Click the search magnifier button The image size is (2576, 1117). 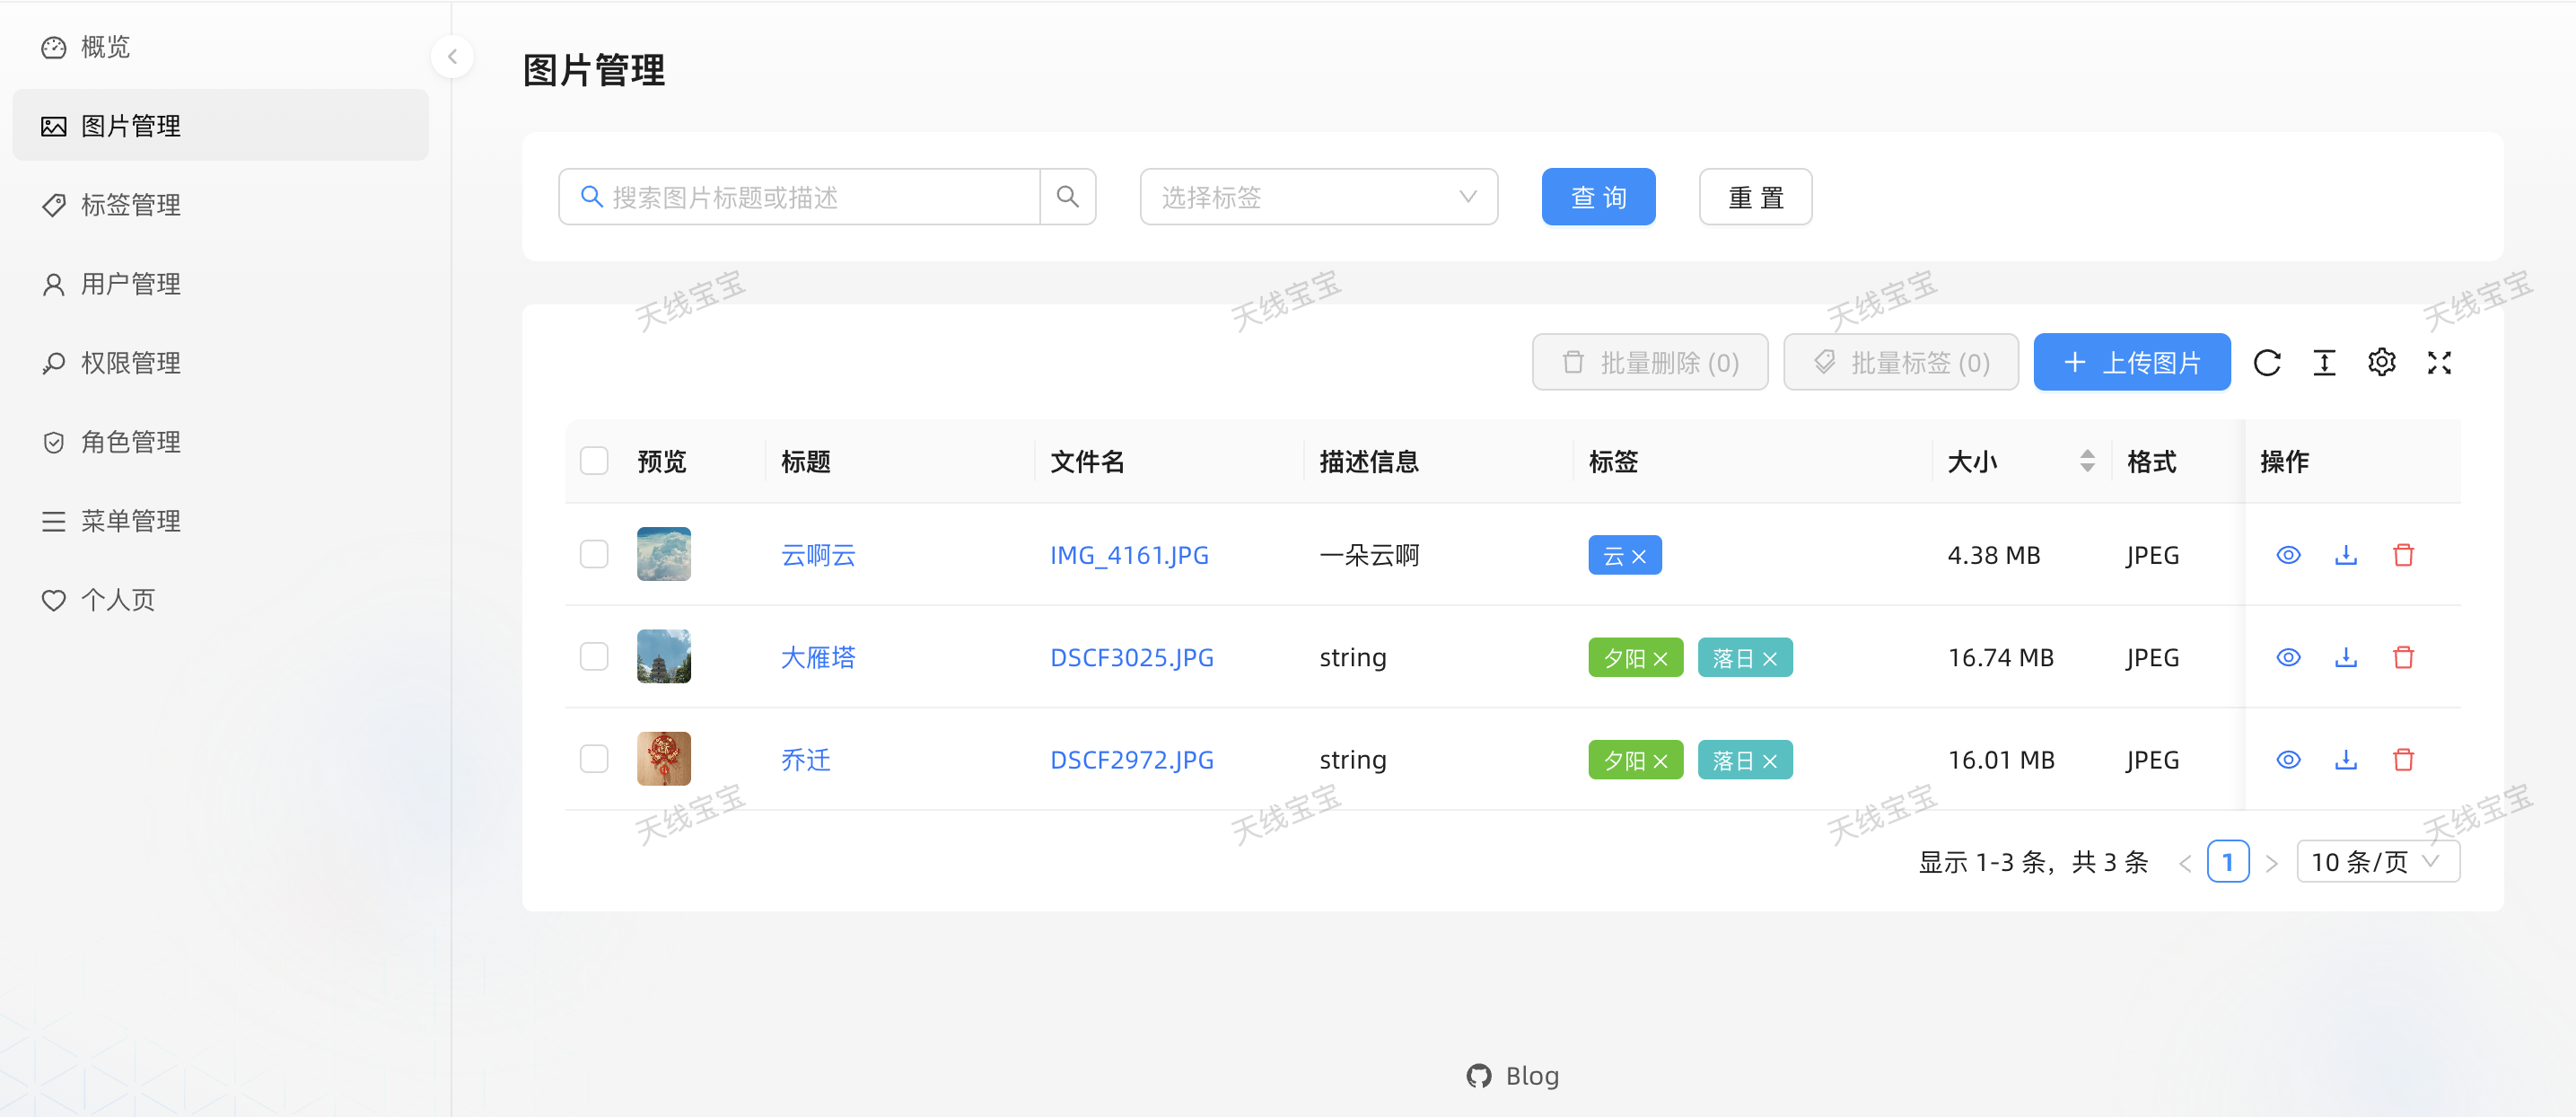(x=1067, y=197)
